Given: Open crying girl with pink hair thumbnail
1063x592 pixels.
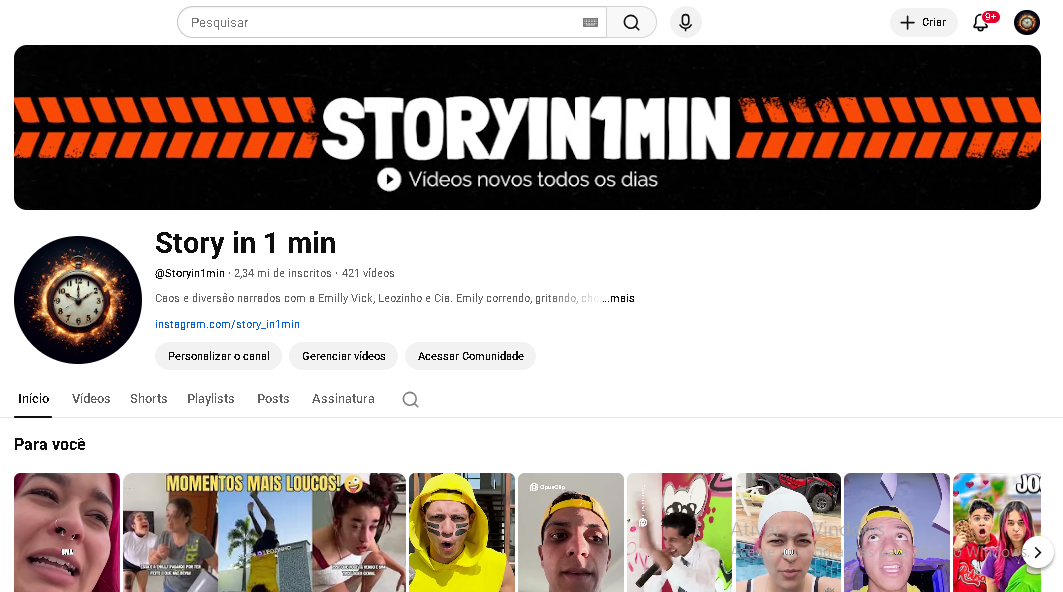Looking at the screenshot, I should [67, 532].
